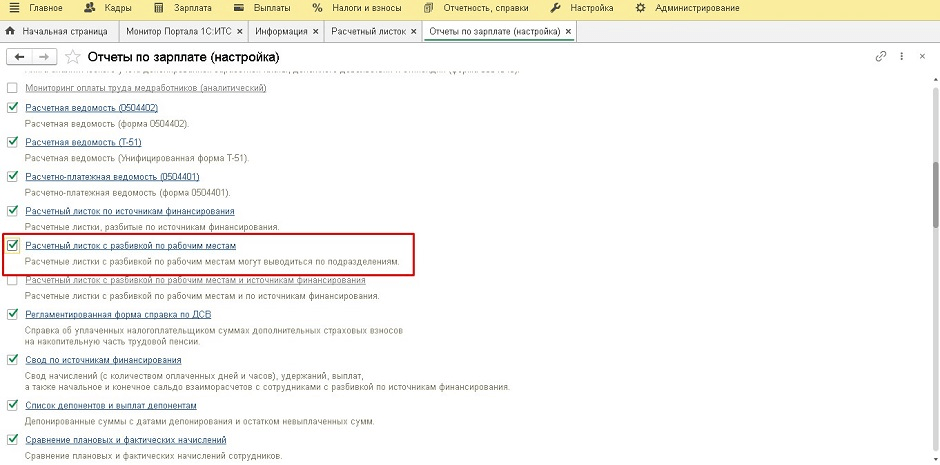940x465 pixels.
Task: Uncheck Расчетный листок по источникам финансирования checkbox
Action: pyautogui.click(x=12, y=211)
